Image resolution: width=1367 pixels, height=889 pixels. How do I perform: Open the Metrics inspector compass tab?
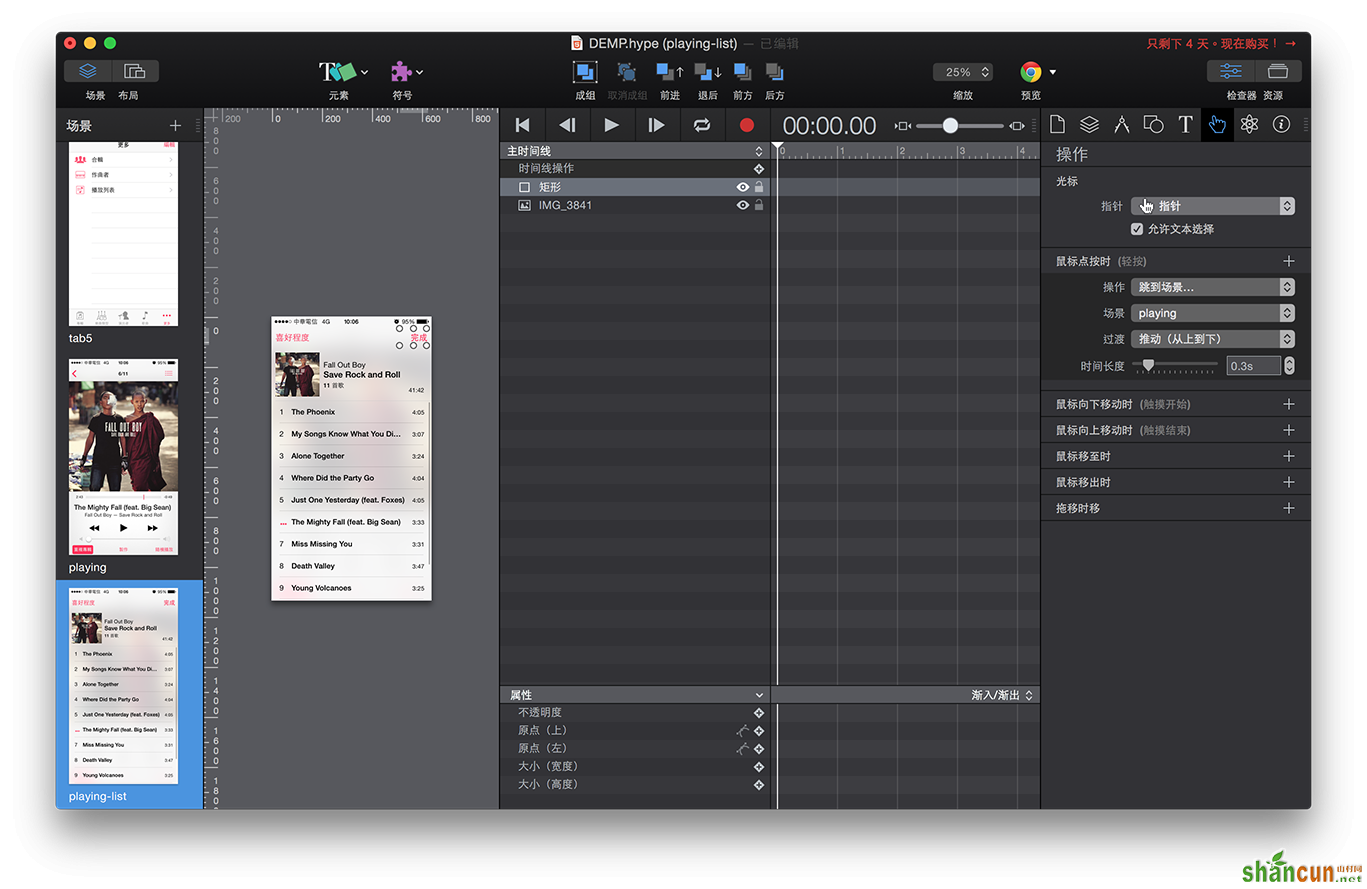[x=1121, y=125]
